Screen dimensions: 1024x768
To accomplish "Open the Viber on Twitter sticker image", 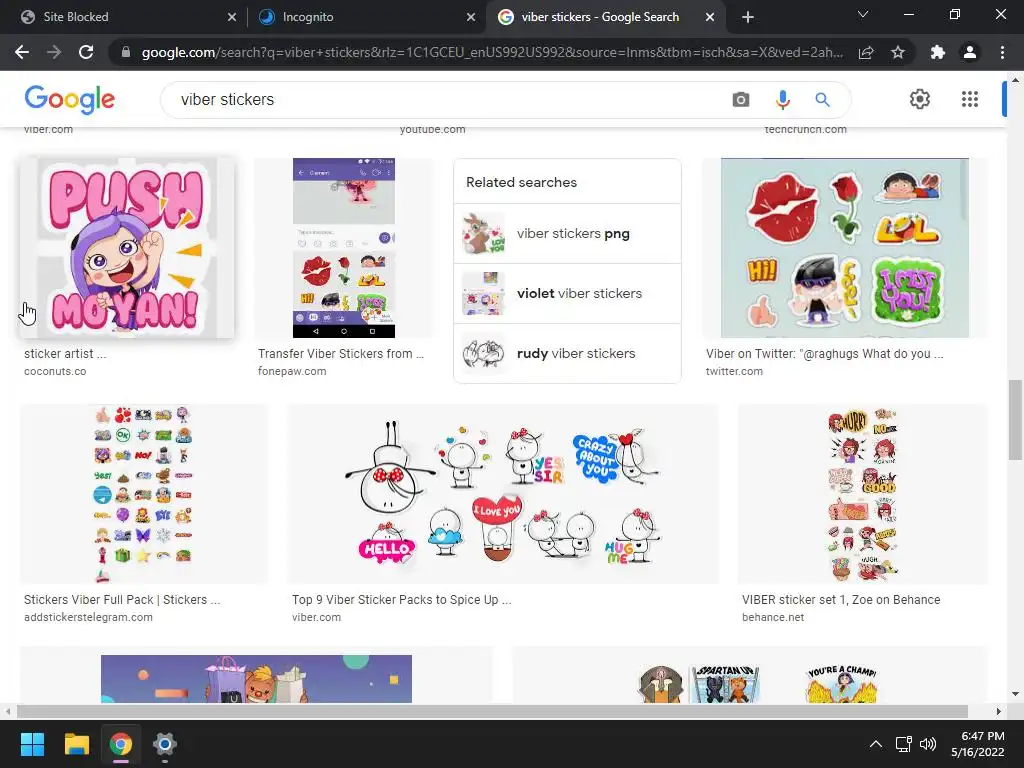I will 844,248.
